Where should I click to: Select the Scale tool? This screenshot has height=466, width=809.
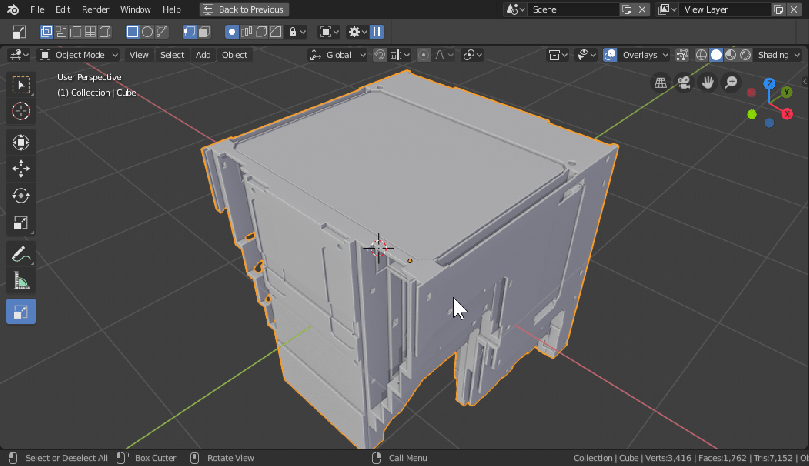pyautogui.click(x=21, y=223)
